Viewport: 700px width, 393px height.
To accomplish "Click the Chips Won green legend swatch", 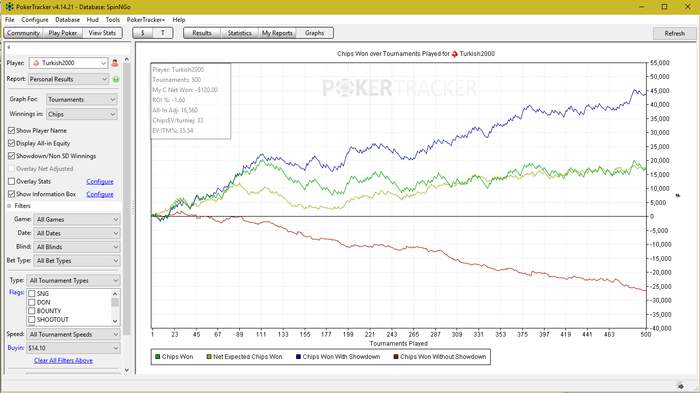I will 158,357.
